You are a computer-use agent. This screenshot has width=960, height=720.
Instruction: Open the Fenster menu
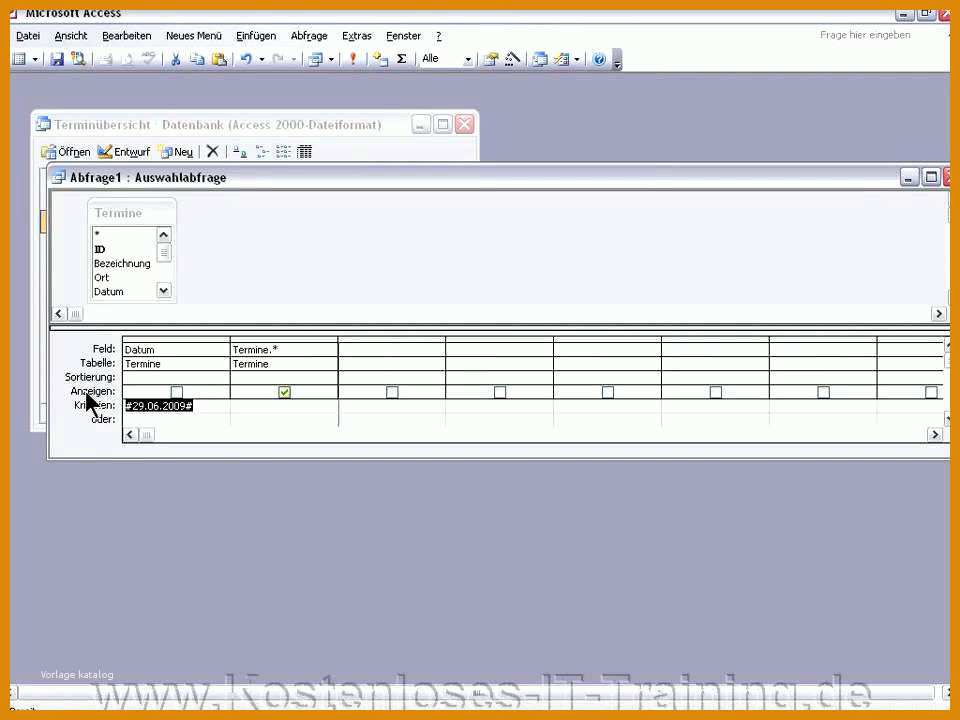[x=403, y=36]
